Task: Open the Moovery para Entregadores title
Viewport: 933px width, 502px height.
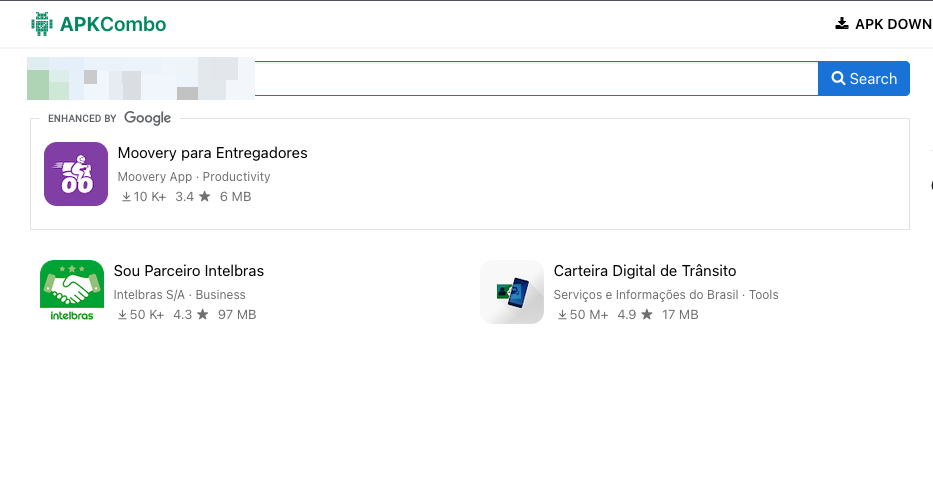Action: coord(212,153)
